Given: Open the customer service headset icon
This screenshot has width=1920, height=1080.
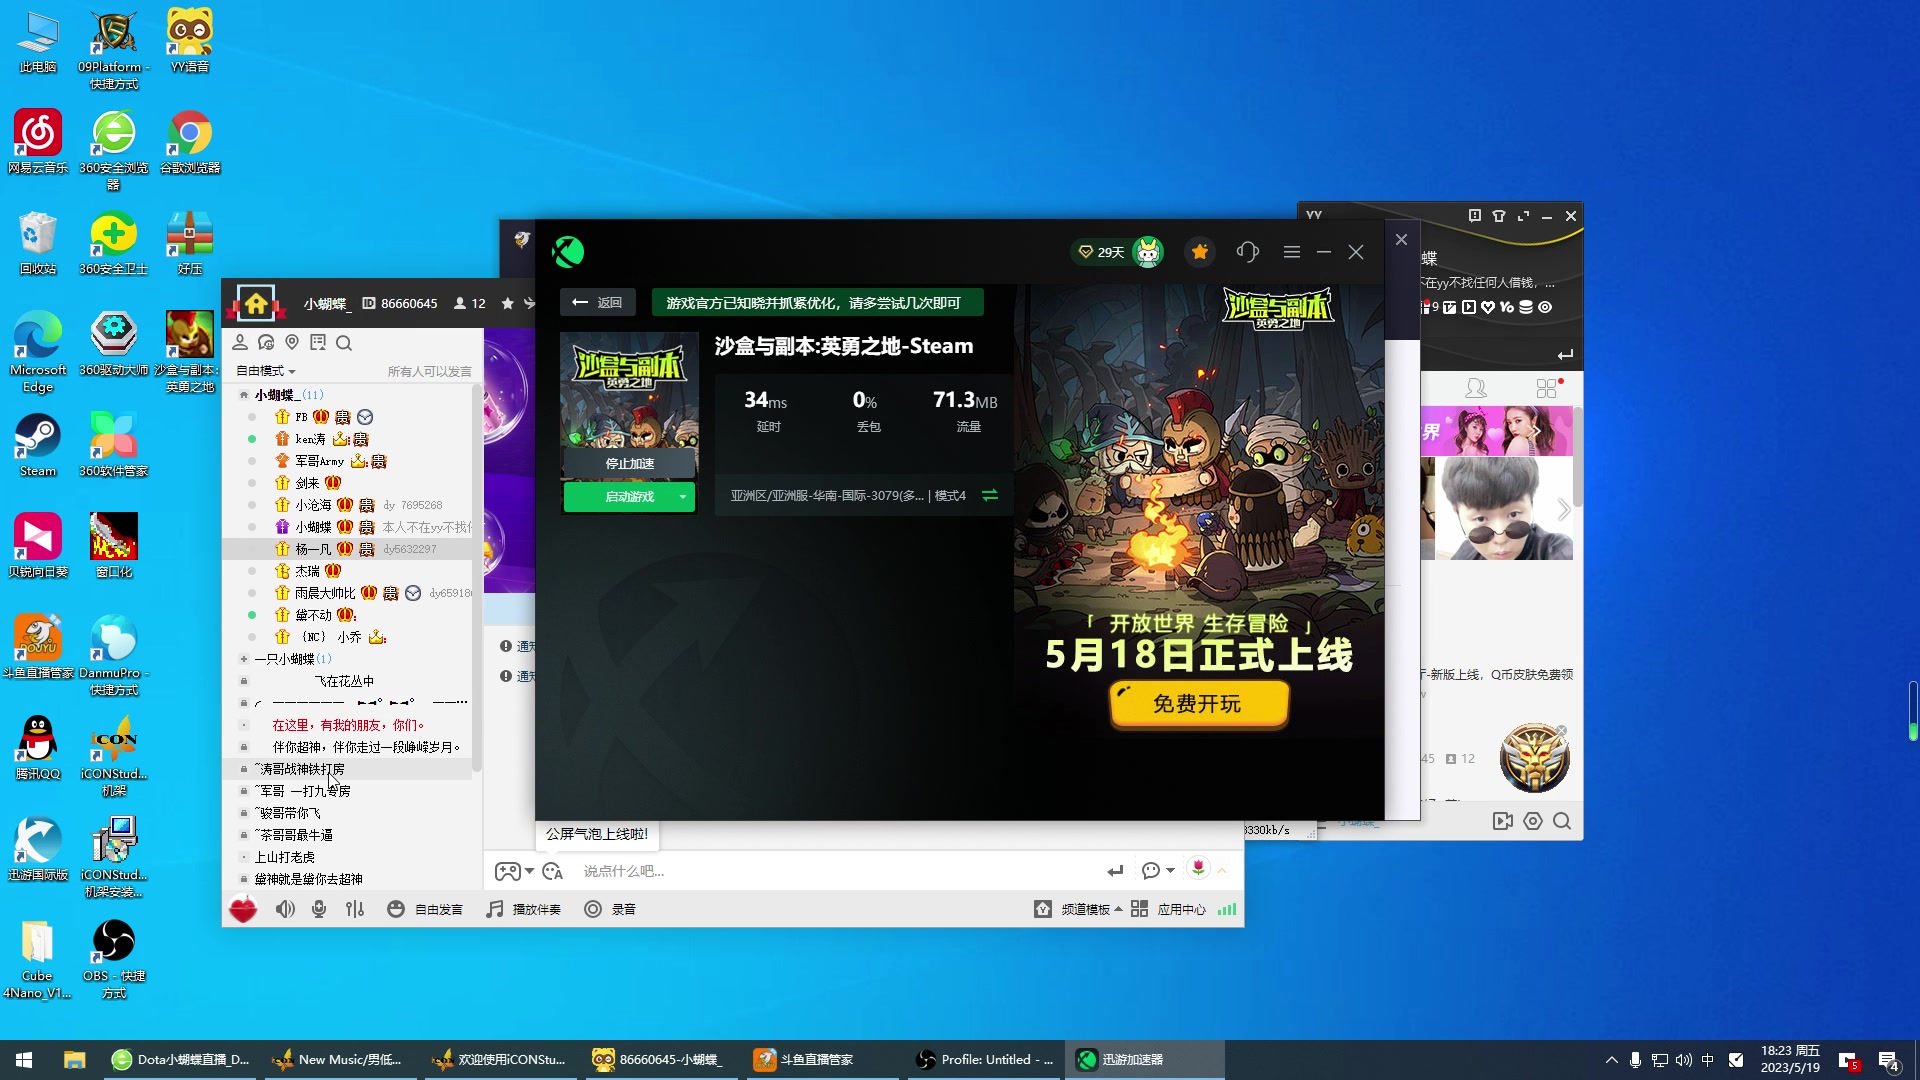Looking at the screenshot, I should 1247,252.
